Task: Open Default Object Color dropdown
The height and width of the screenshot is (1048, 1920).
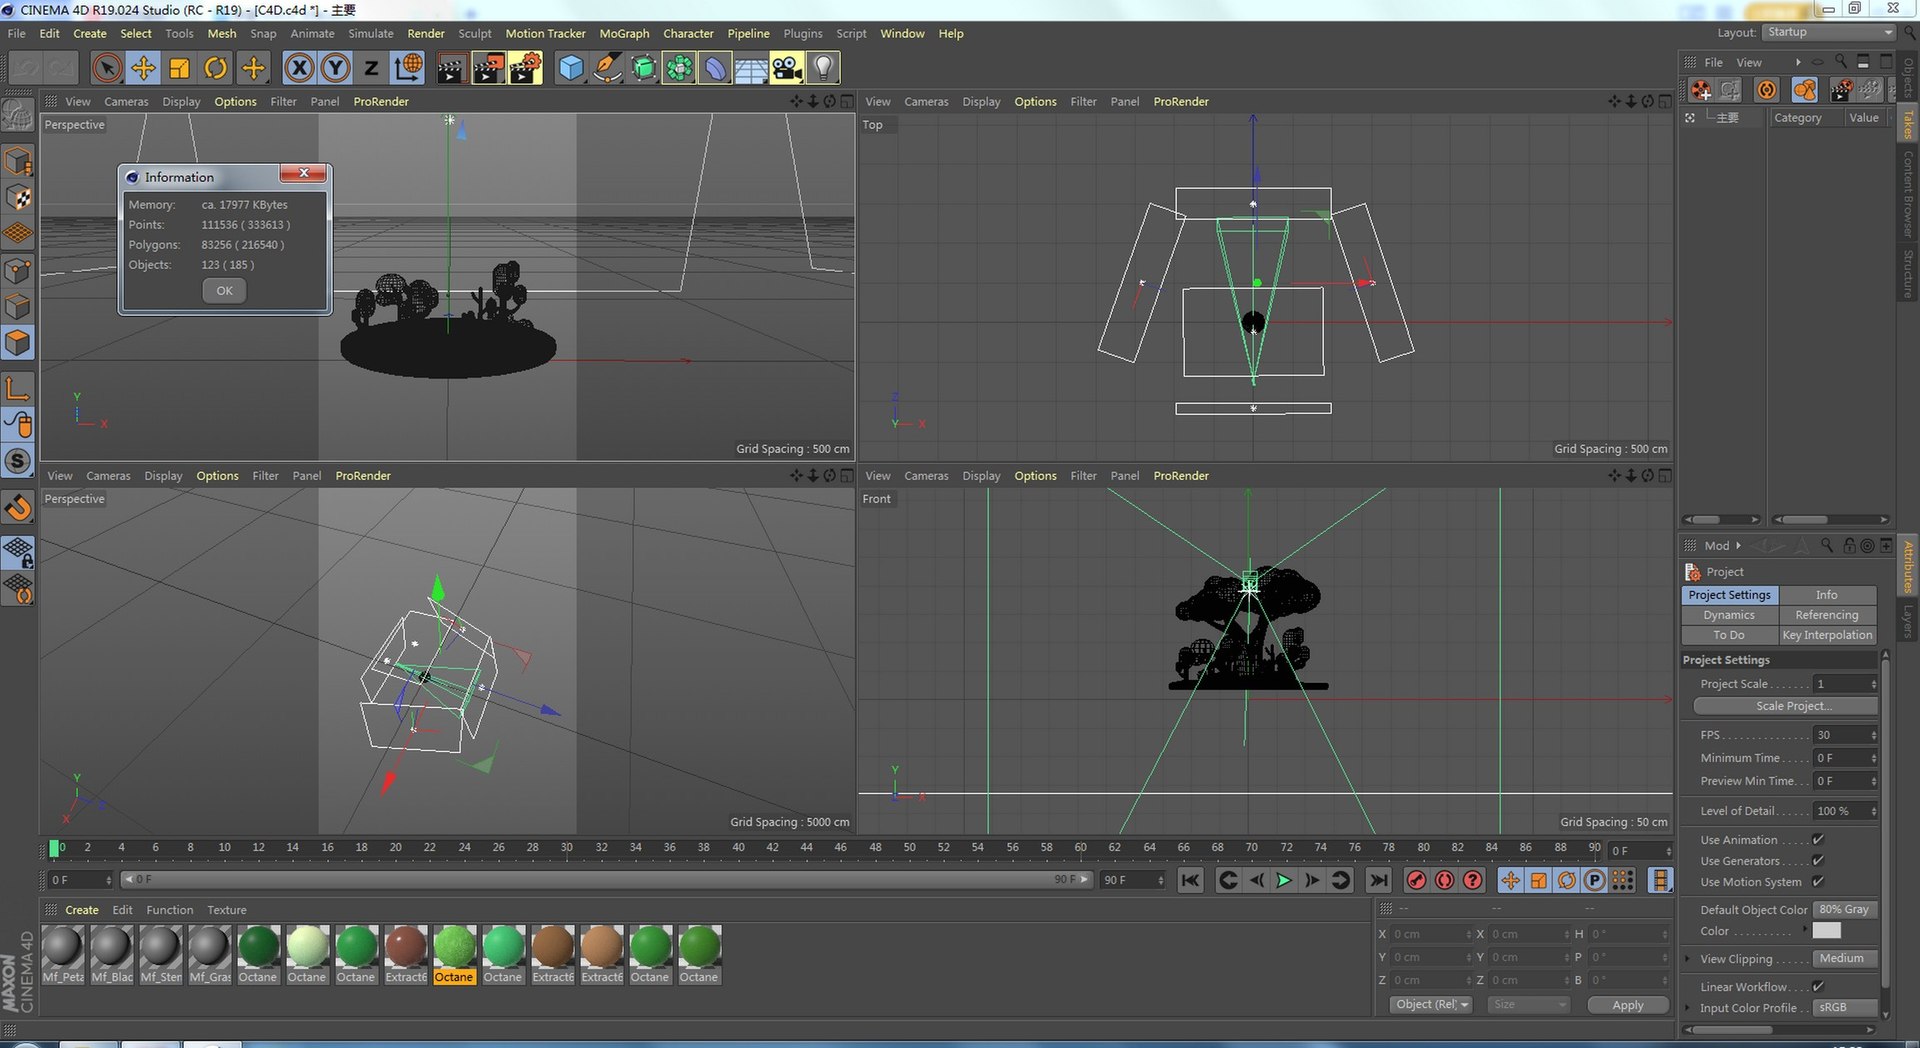Action: tap(1845, 910)
